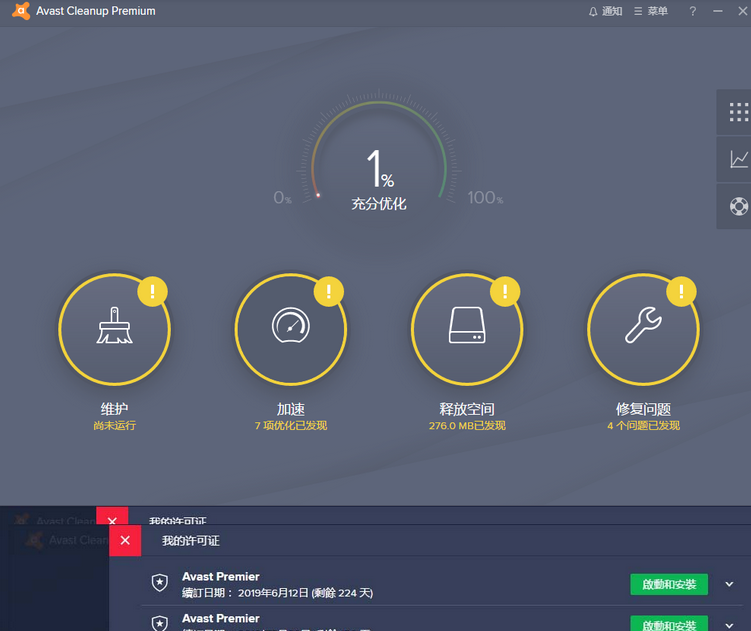Click the 尚未运行 status text
The height and width of the screenshot is (631, 751).
coord(114,425)
